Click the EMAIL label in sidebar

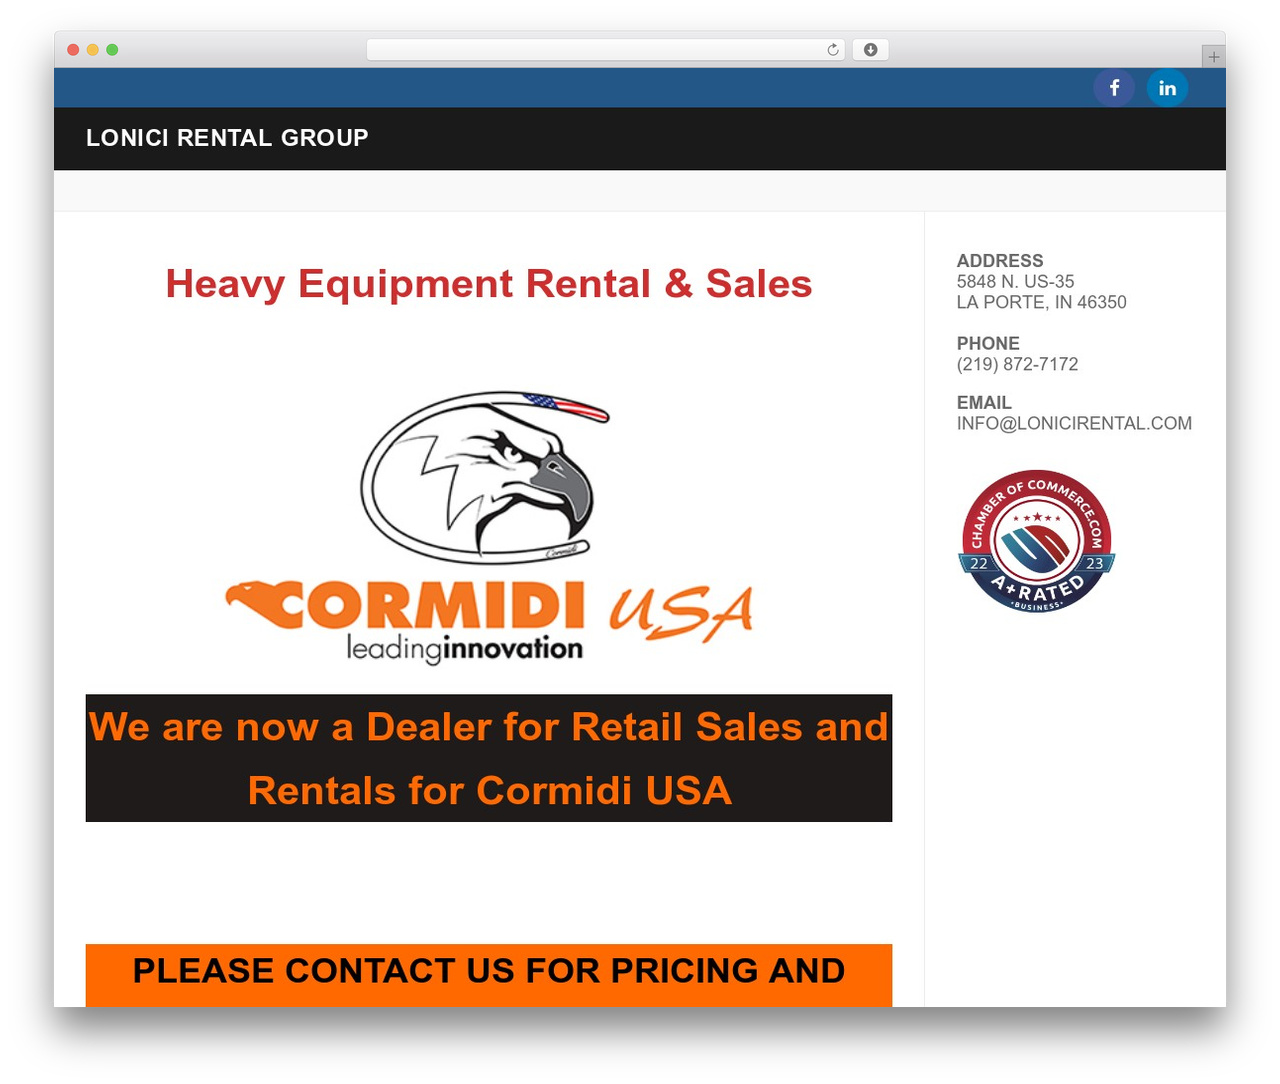coord(984,403)
